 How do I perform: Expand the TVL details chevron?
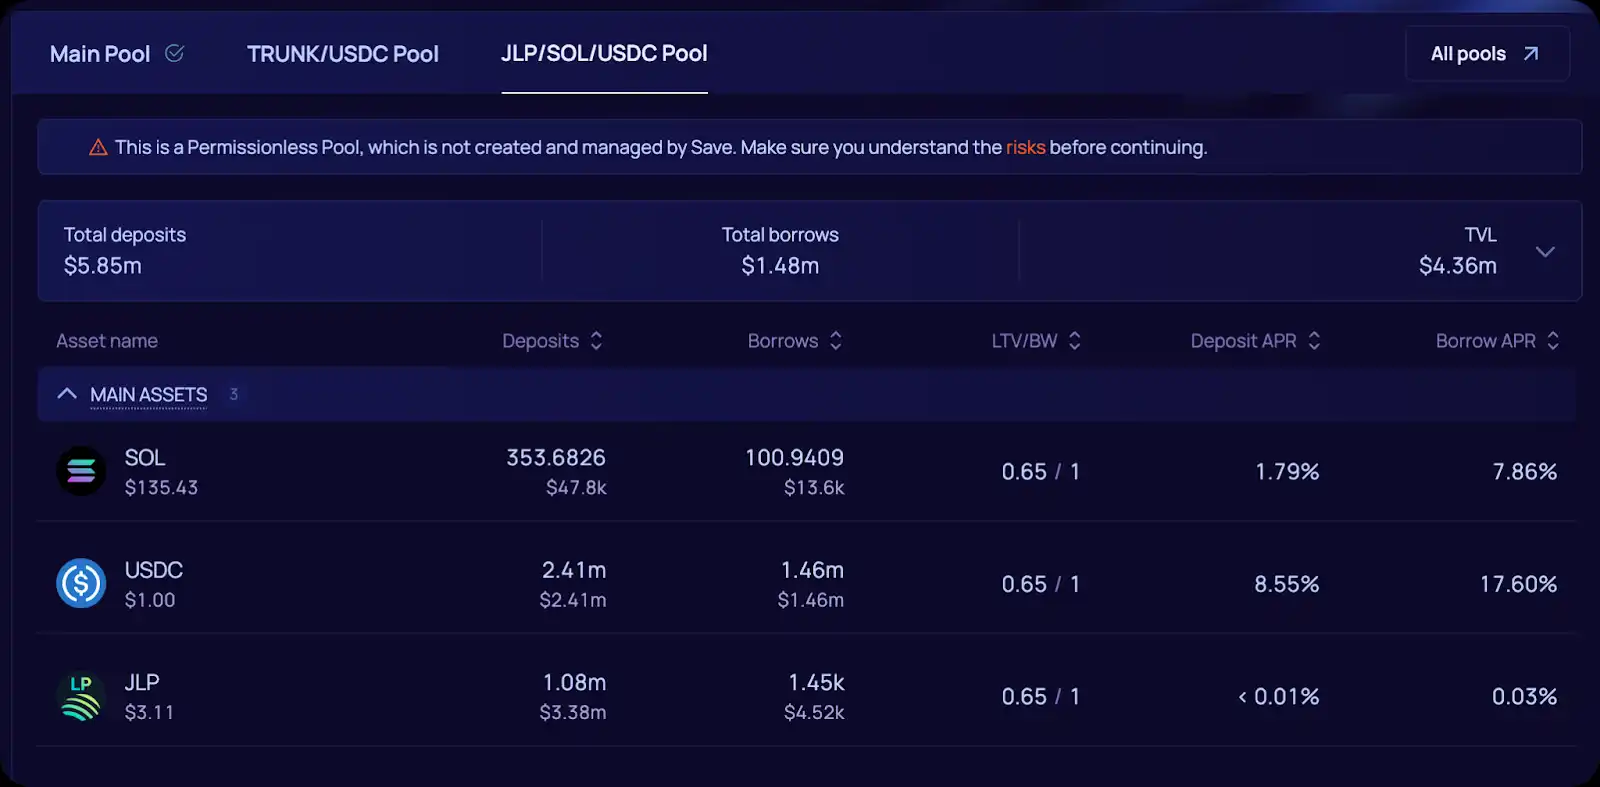click(1545, 251)
